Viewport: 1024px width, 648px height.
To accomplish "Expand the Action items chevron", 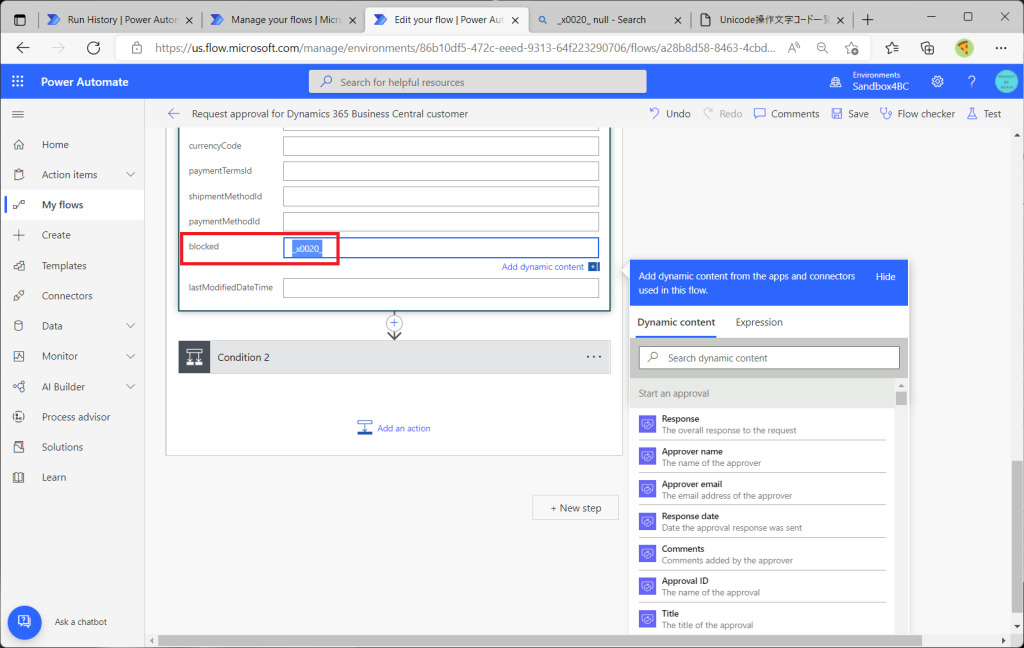I will point(131,174).
